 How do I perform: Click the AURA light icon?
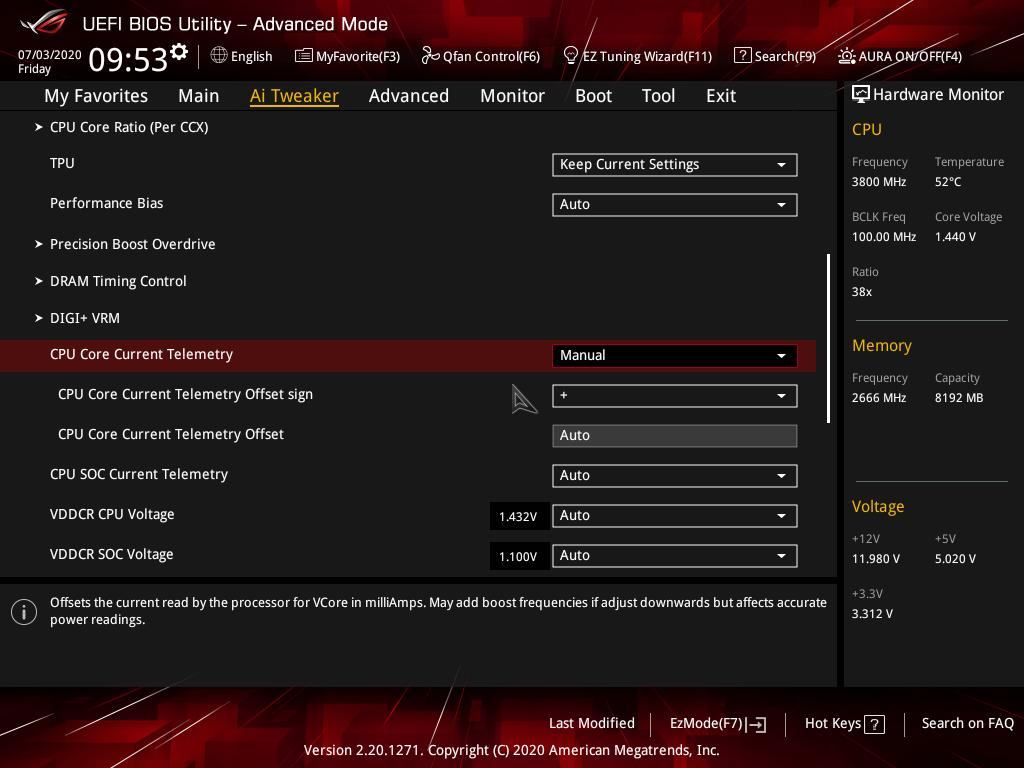[x=846, y=56]
